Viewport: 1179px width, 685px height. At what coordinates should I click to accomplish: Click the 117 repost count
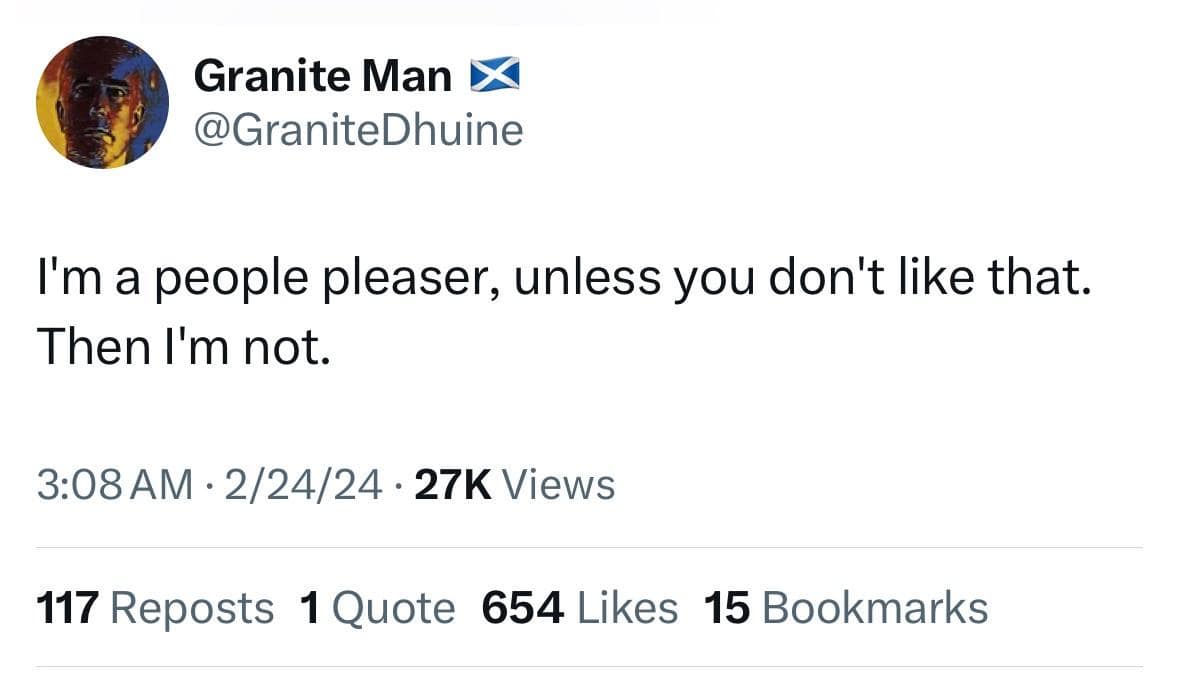click(68, 608)
